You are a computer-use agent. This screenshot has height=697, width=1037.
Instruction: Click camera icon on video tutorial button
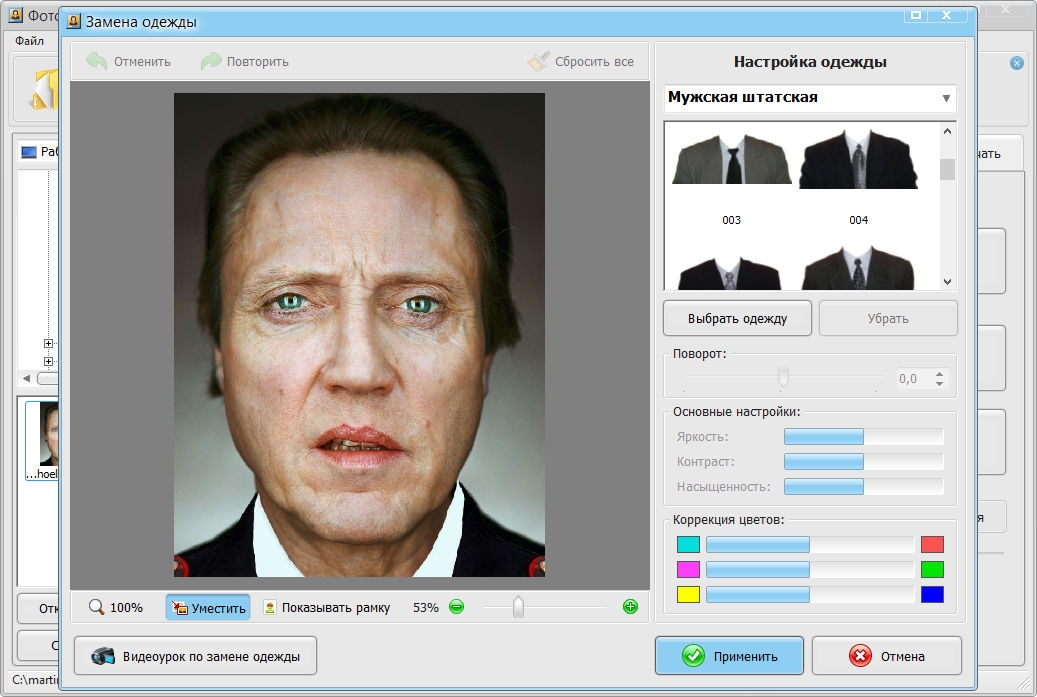pyautogui.click(x=103, y=656)
